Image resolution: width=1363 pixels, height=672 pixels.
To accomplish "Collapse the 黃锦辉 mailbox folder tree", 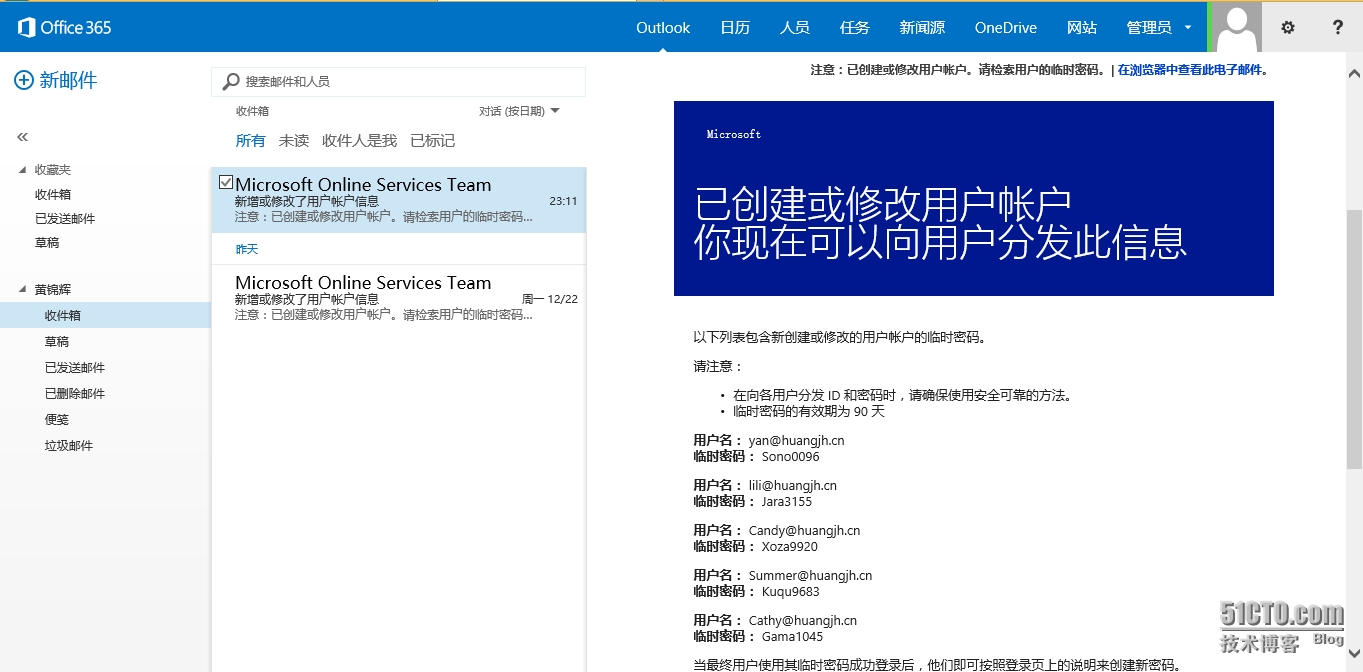I will [x=23, y=290].
